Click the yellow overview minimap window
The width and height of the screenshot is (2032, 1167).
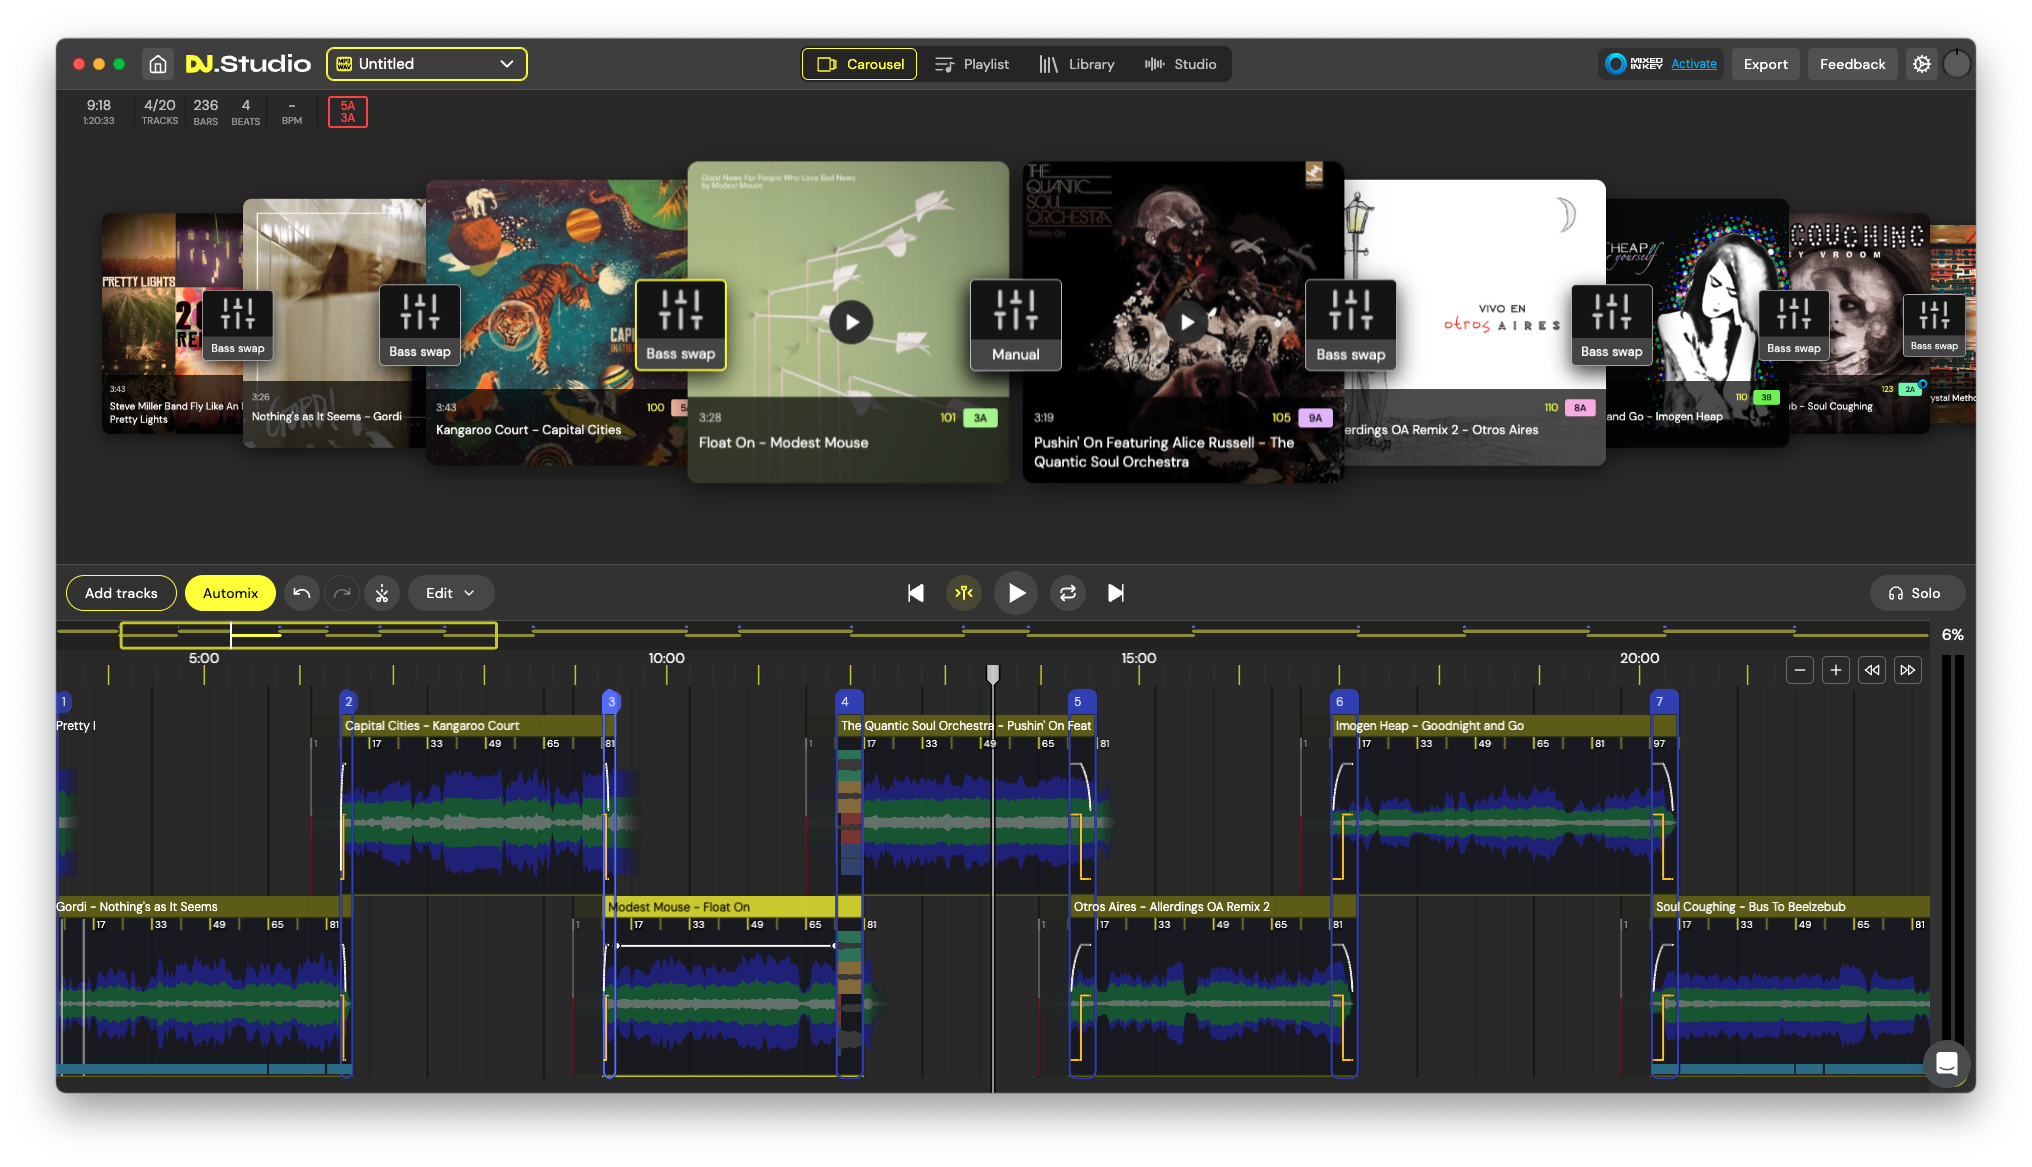coord(308,635)
